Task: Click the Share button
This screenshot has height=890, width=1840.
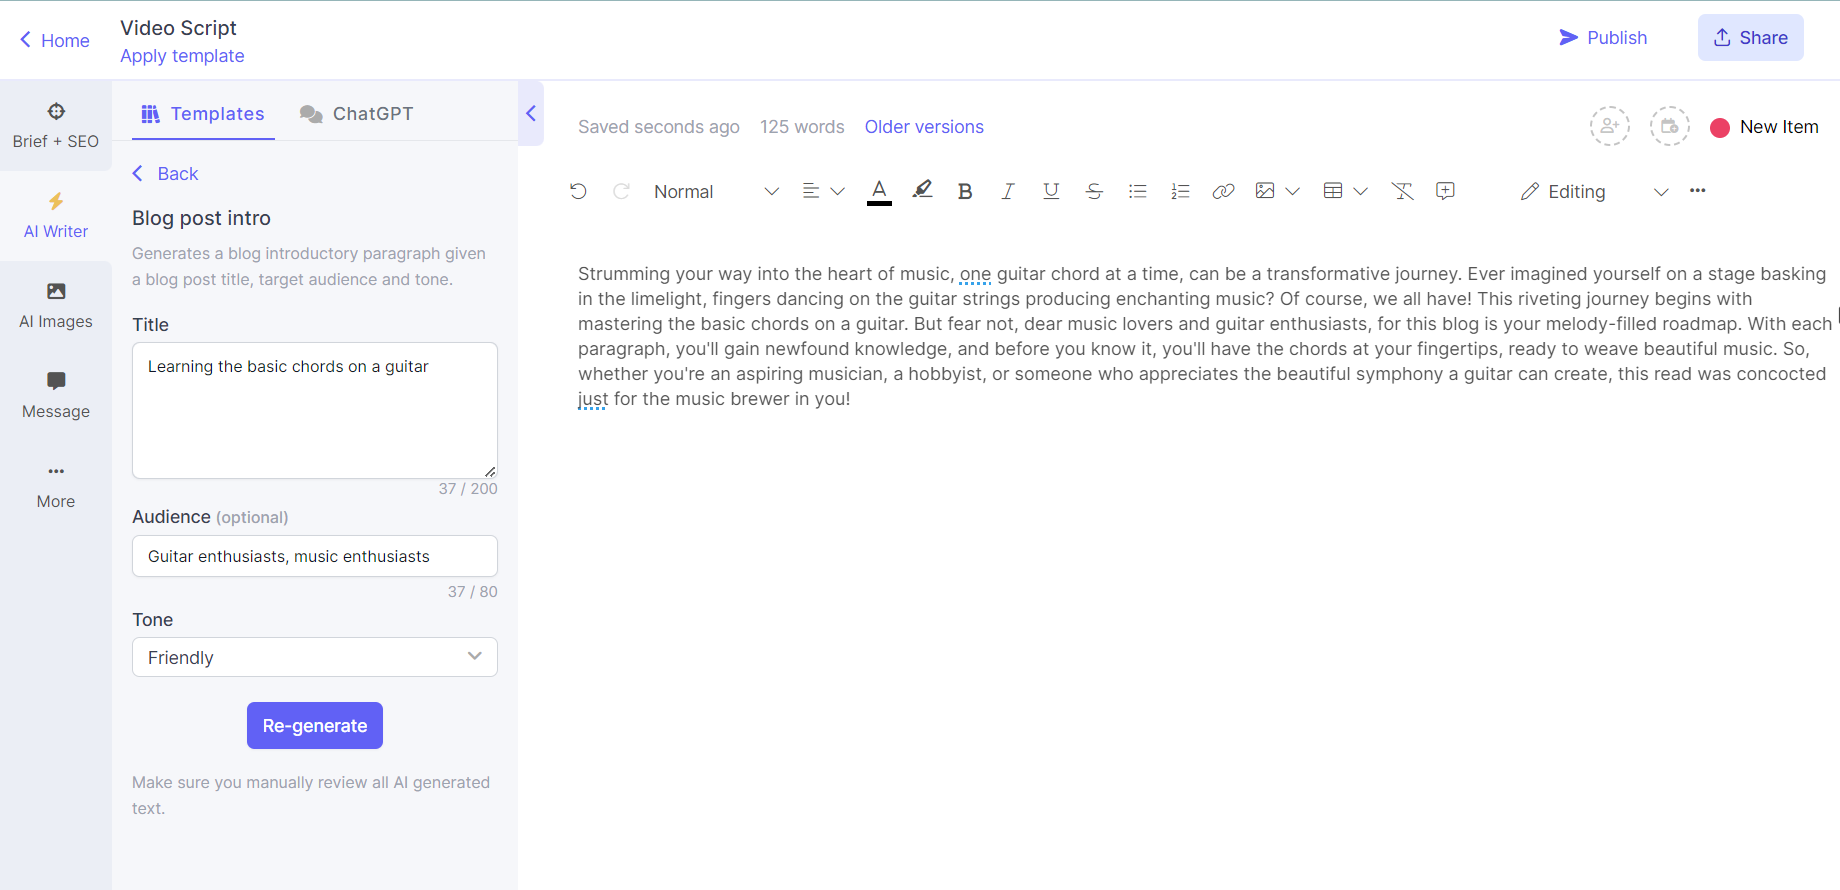Action: pos(1750,38)
